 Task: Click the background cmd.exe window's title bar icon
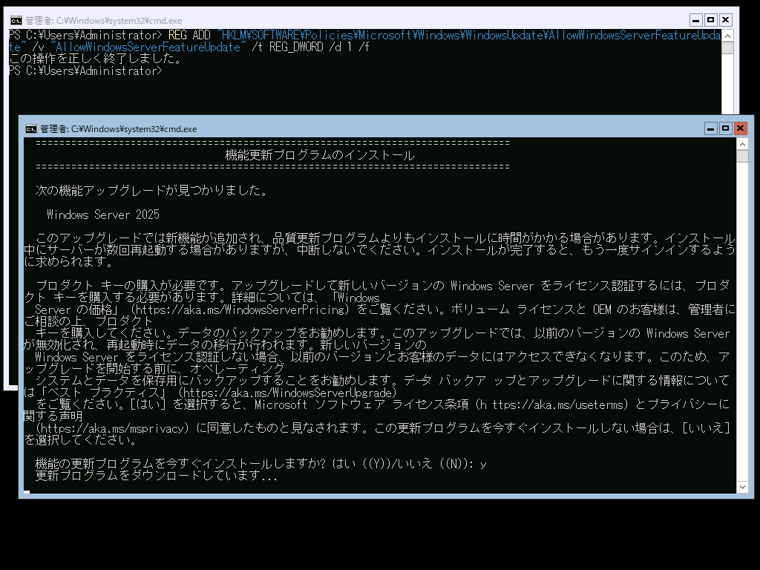pos(16,20)
